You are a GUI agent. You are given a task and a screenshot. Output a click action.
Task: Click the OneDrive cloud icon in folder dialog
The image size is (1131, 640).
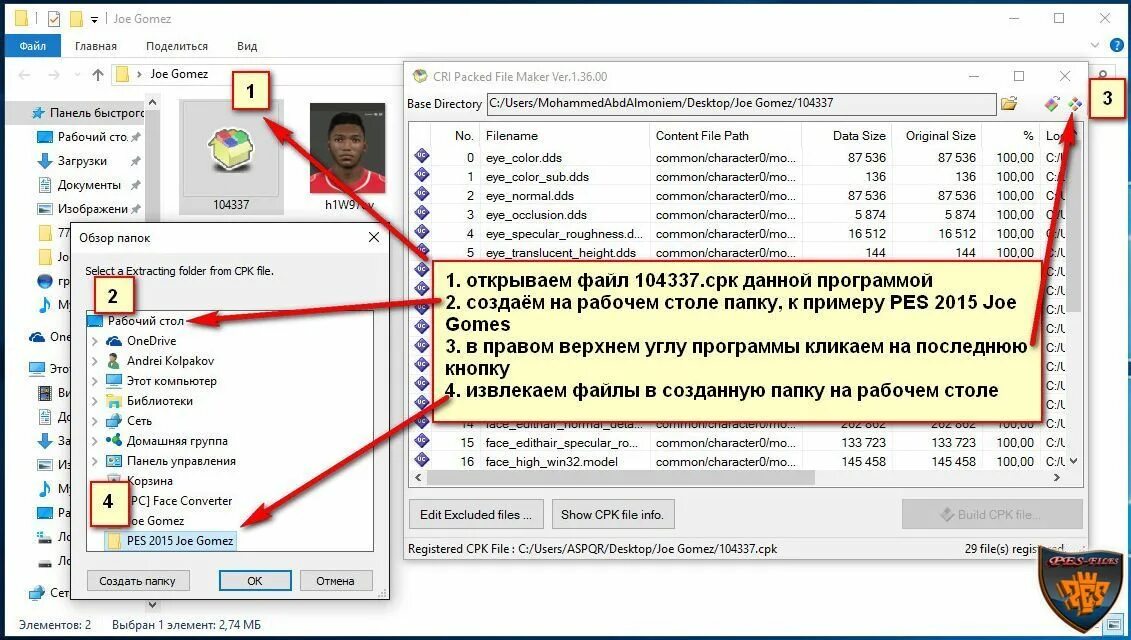click(114, 341)
